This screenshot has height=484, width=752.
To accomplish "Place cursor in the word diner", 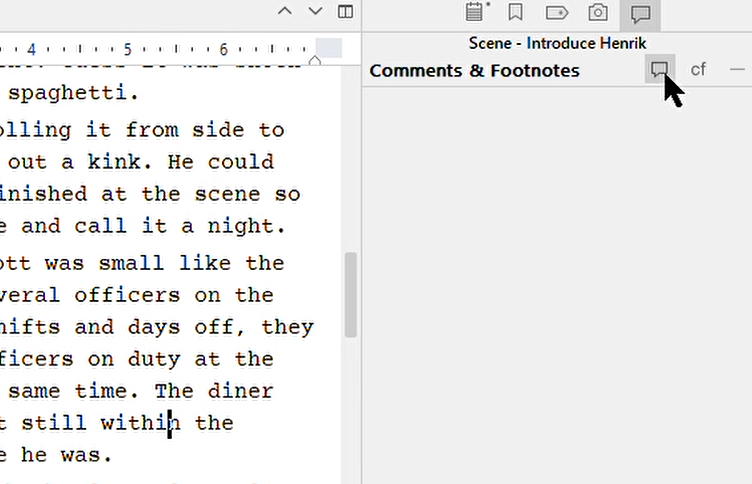I will pyautogui.click(x=241, y=391).
